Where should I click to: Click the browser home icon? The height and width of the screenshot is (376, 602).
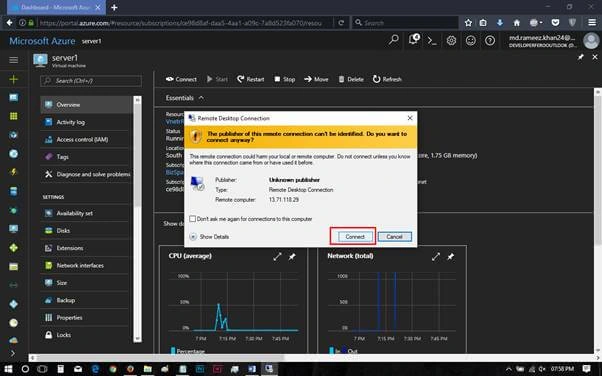pyautogui.click(x=517, y=23)
